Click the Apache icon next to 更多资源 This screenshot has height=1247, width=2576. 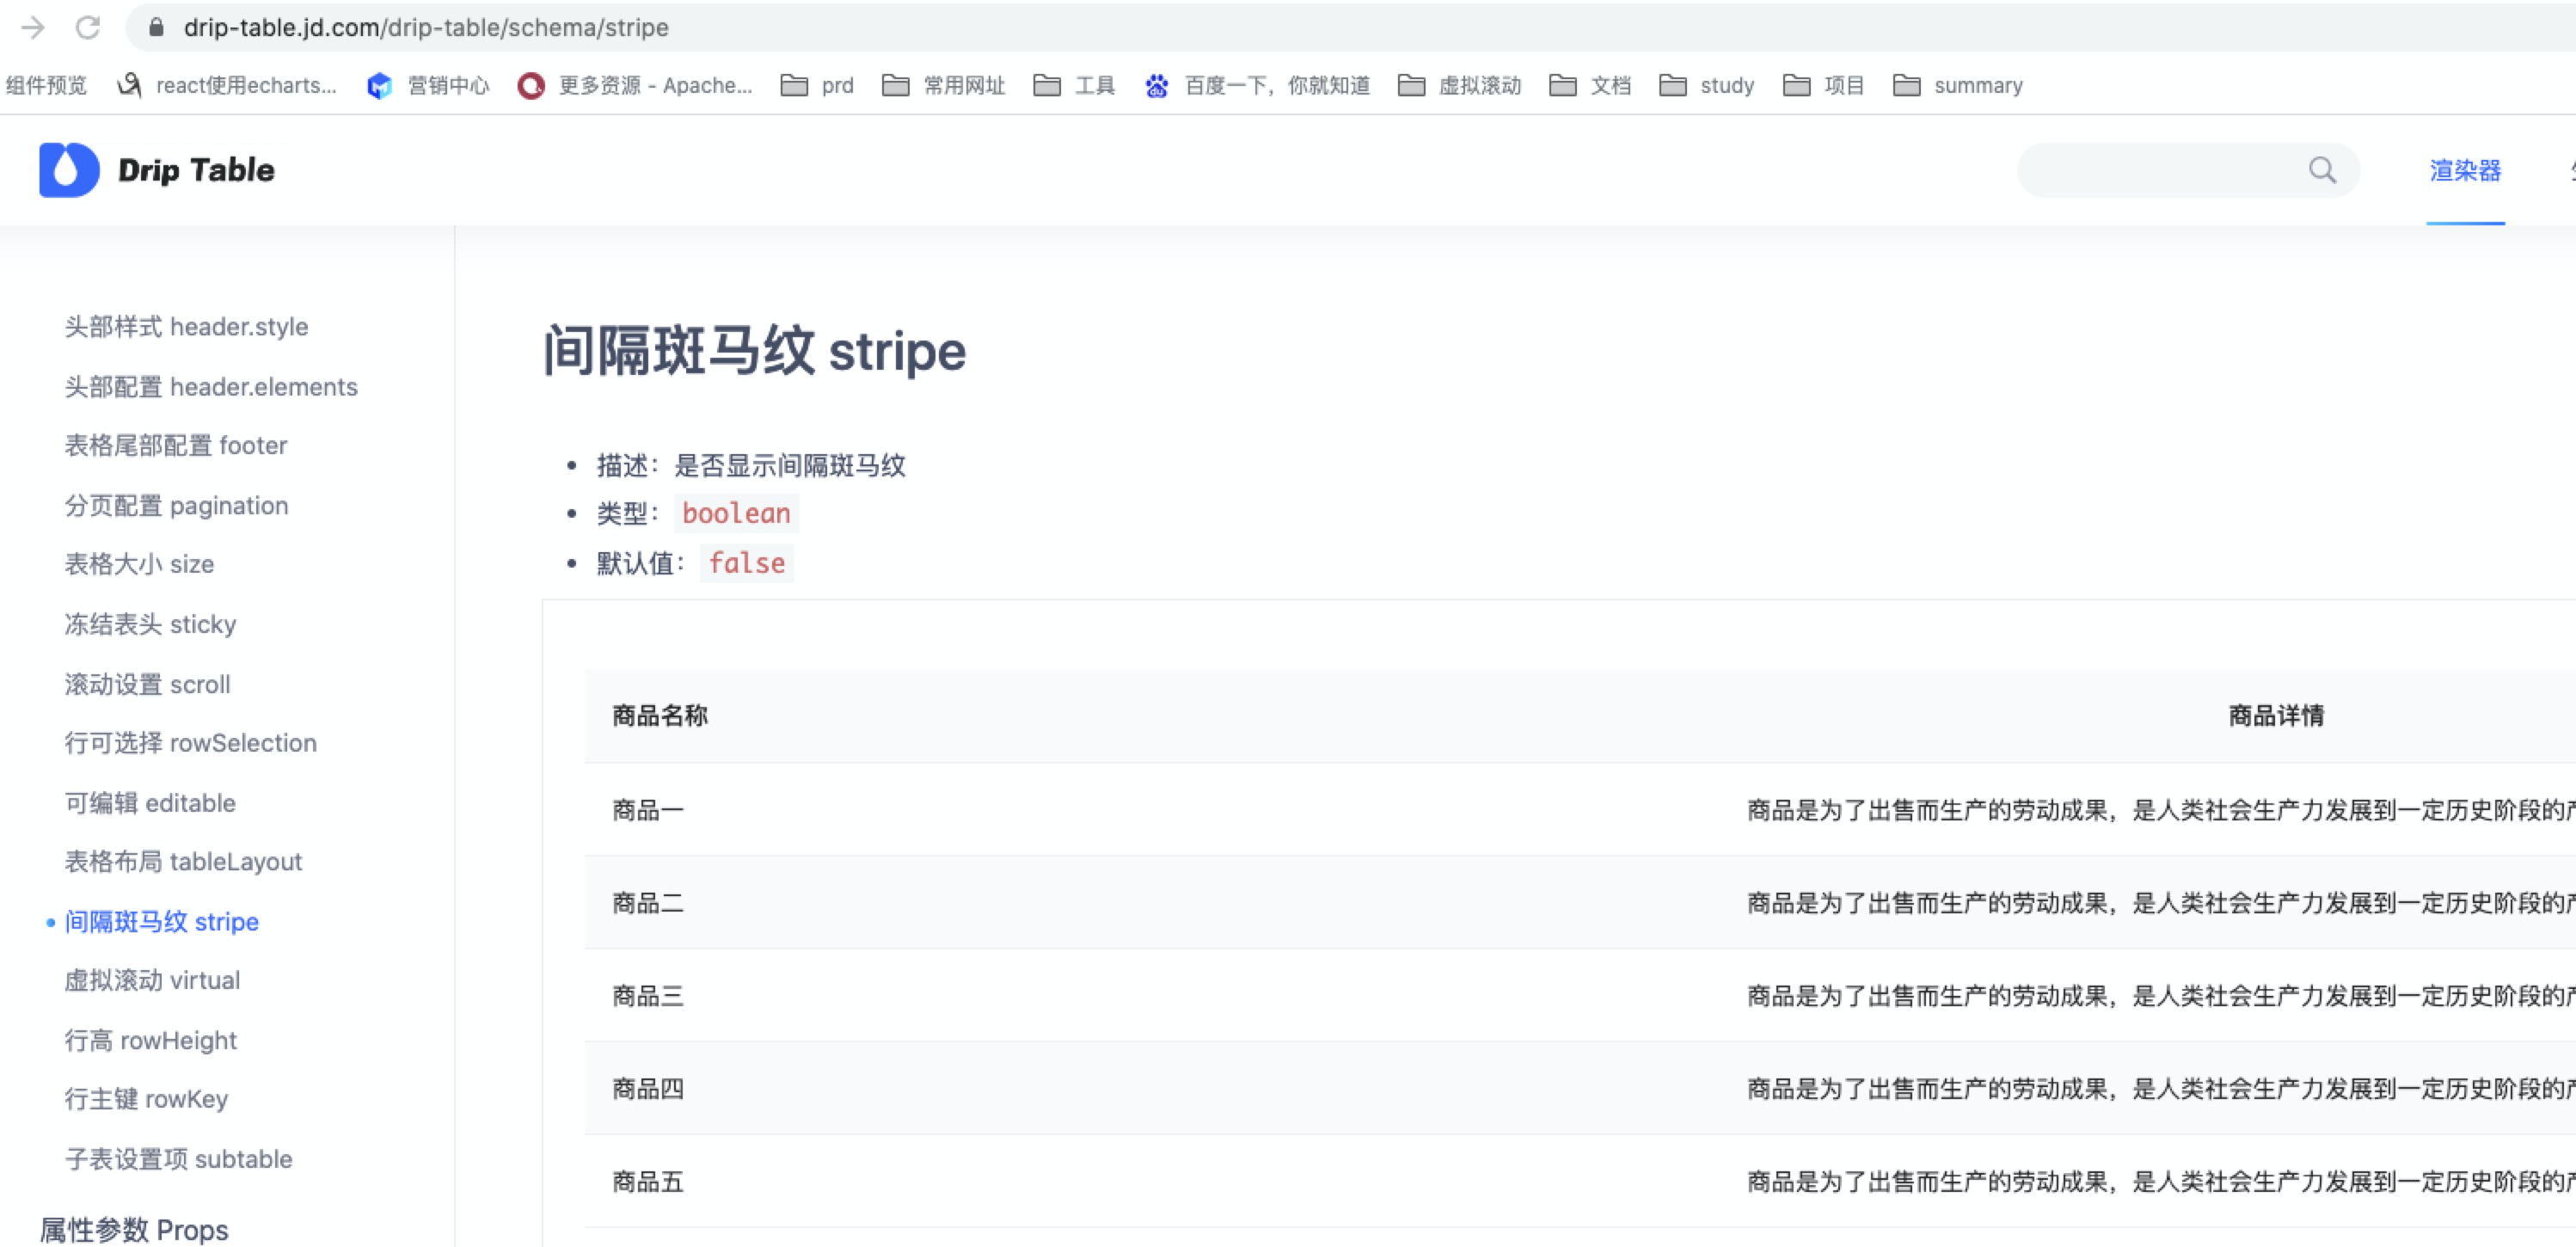pyautogui.click(x=530, y=85)
